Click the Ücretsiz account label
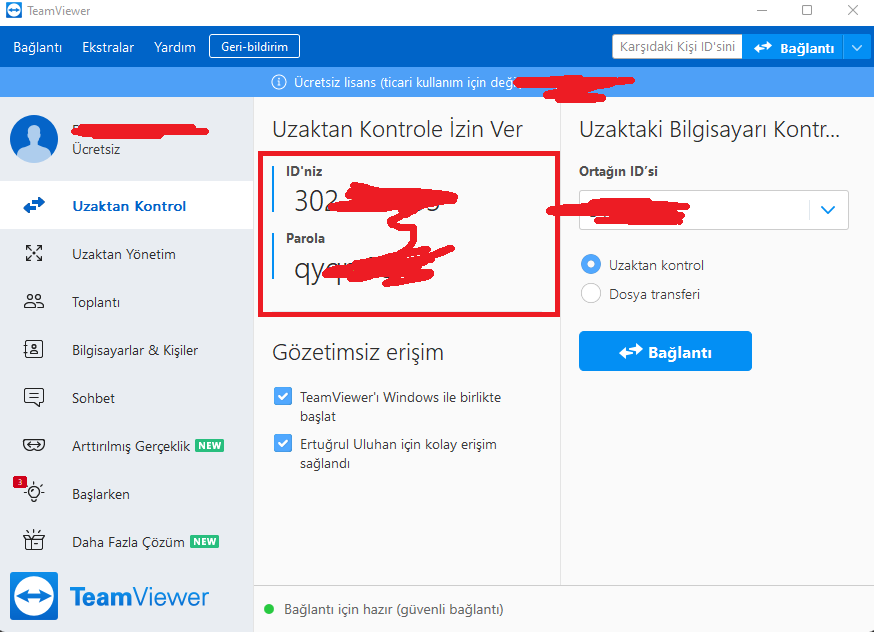874x632 pixels. point(96,149)
